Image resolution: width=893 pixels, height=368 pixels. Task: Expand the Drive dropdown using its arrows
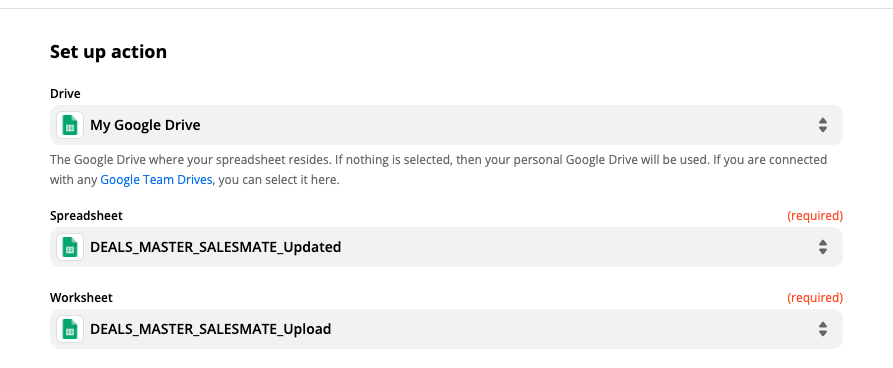coord(822,125)
